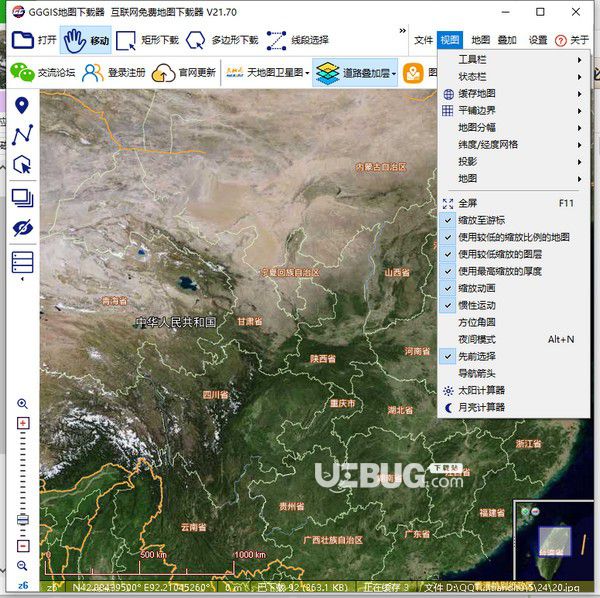Toggle 惯性运动 option
600x598 pixels.
click(x=513, y=305)
